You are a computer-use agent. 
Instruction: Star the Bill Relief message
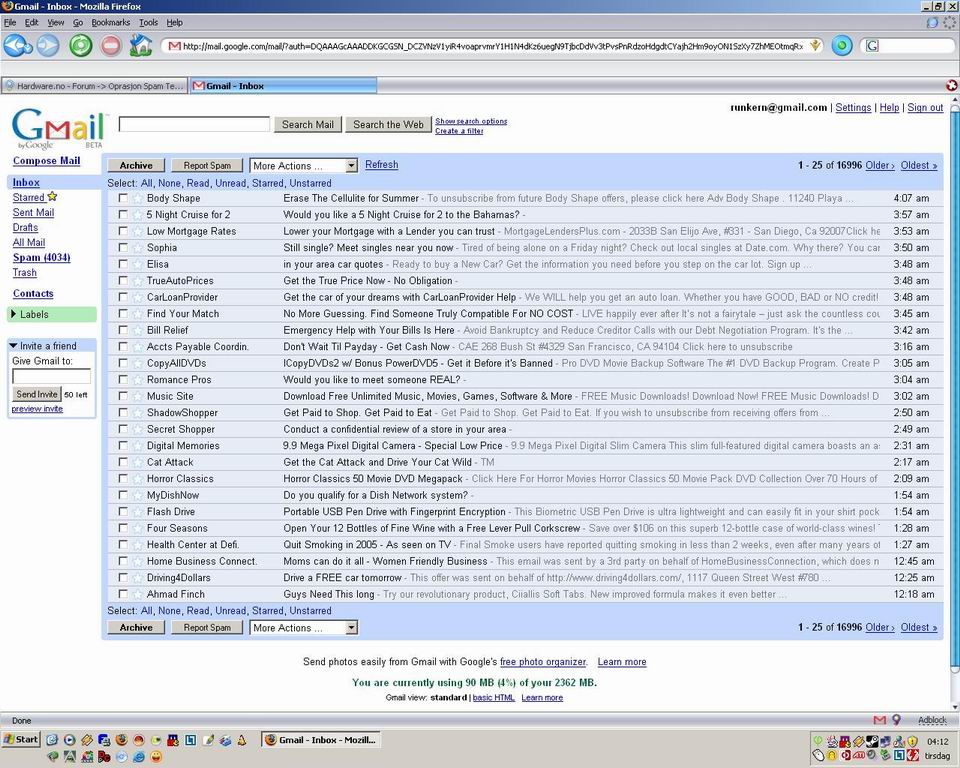[138, 330]
